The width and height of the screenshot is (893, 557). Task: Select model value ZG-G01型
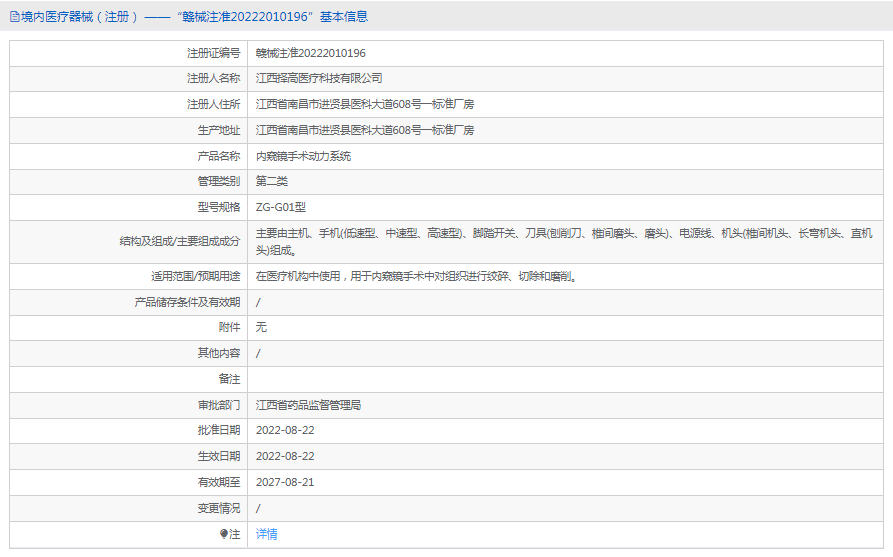coord(281,207)
